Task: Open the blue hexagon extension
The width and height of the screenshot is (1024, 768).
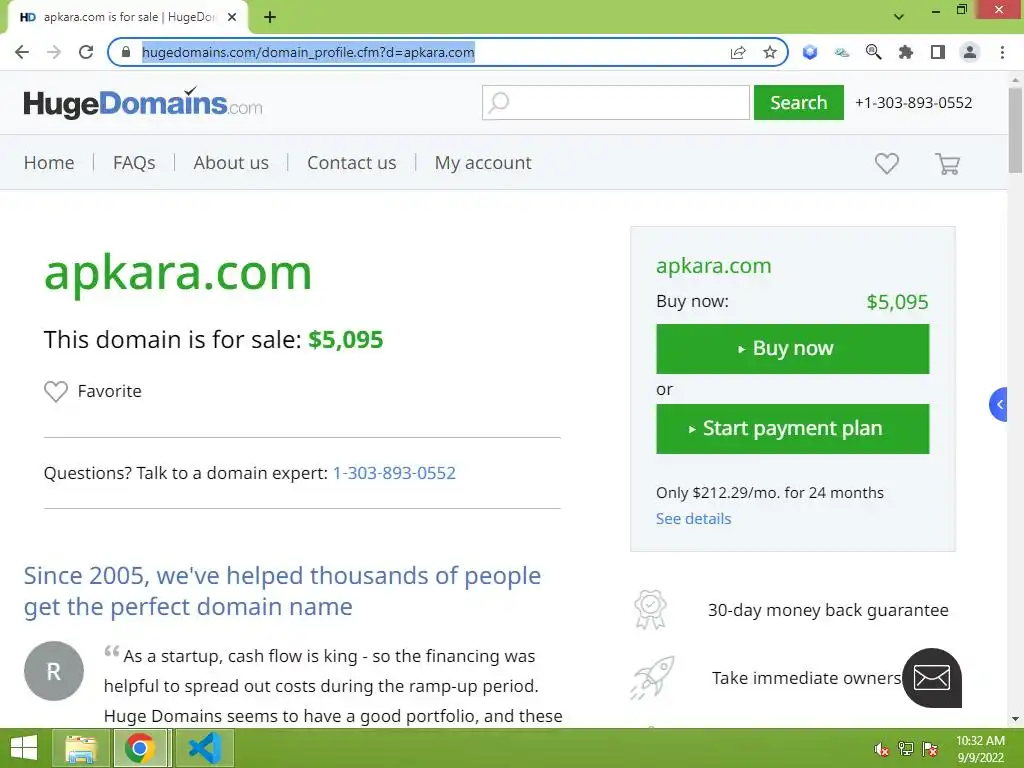Action: [x=810, y=52]
